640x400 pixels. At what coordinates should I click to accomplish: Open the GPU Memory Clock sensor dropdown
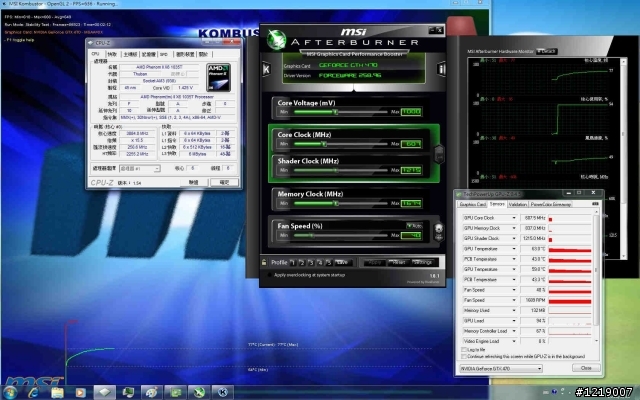(x=514, y=228)
